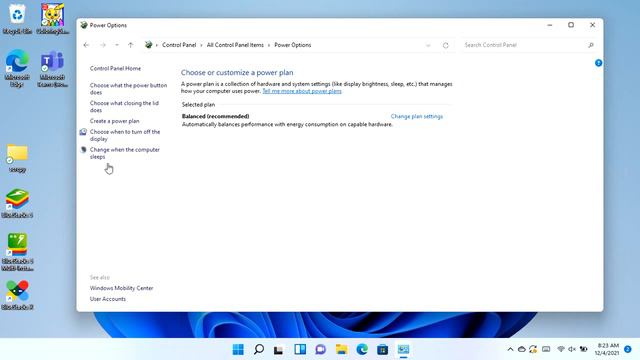This screenshot has width=640, height=360.
Task: Select Recycle Bin desktop icon
Action: [17, 19]
